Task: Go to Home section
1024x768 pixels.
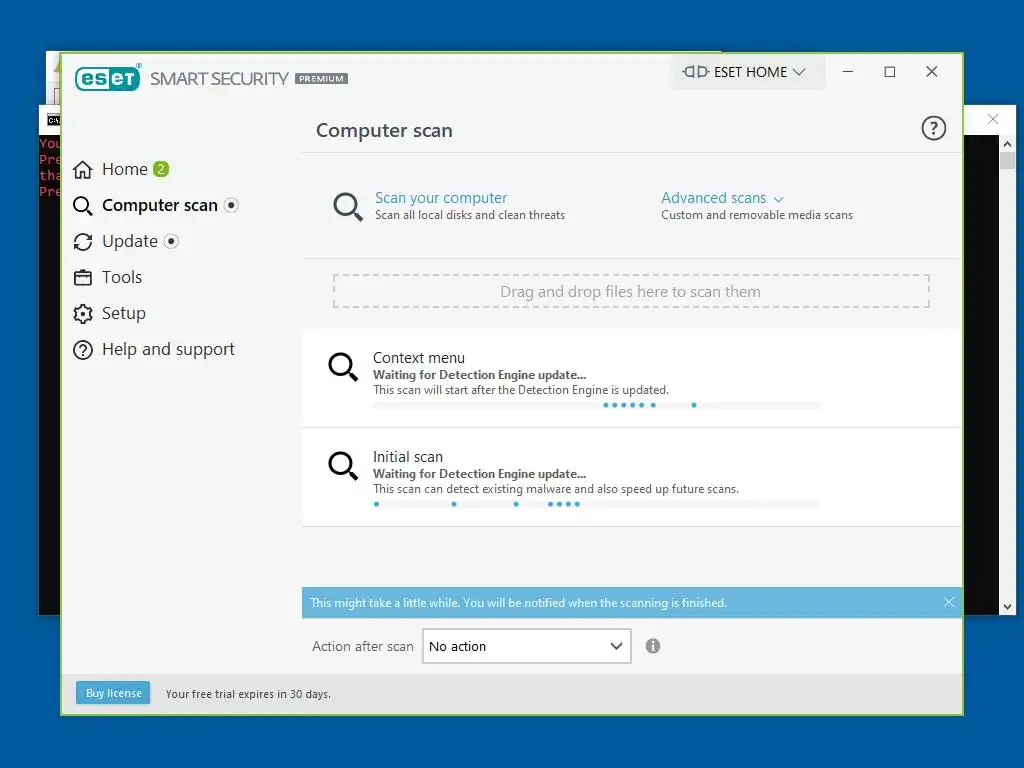Action: point(125,169)
